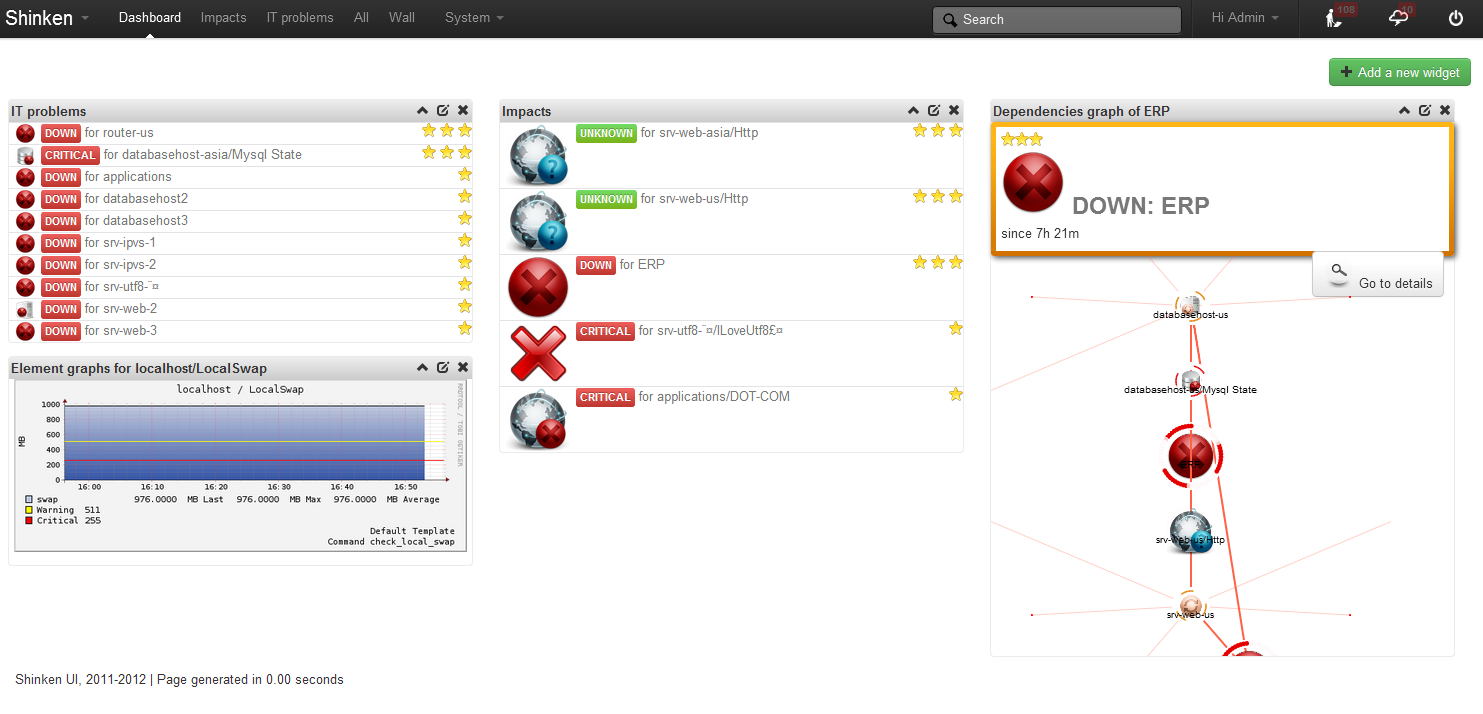Edit the Impacts widget options

tap(934, 111)
